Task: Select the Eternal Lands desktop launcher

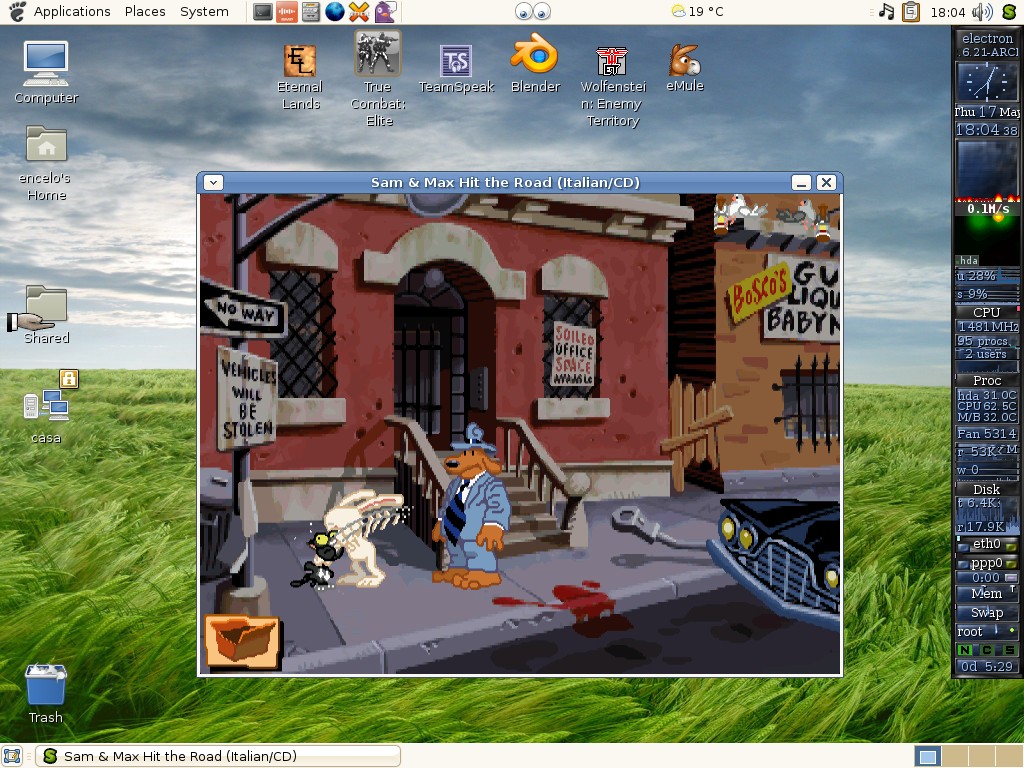Action: 300,78
